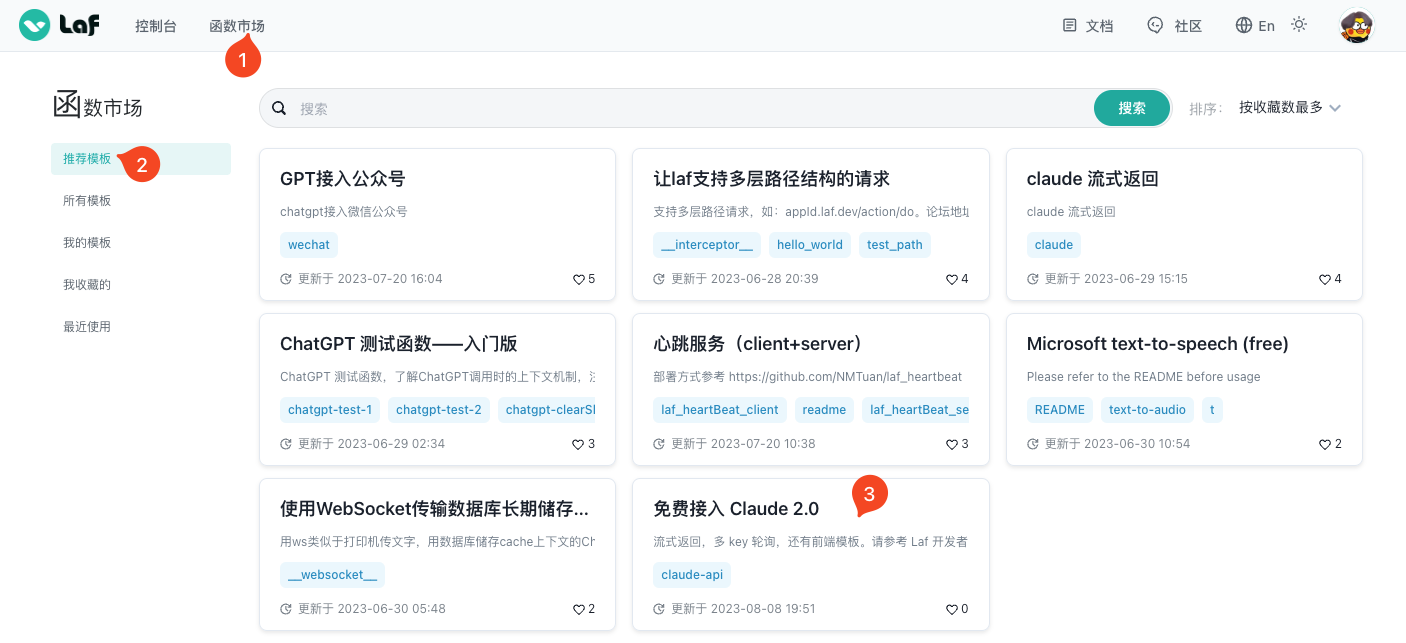Open the 免费接入 Claude 2.0 template title
The image size is (1406, 643).
tap(736, 509)
